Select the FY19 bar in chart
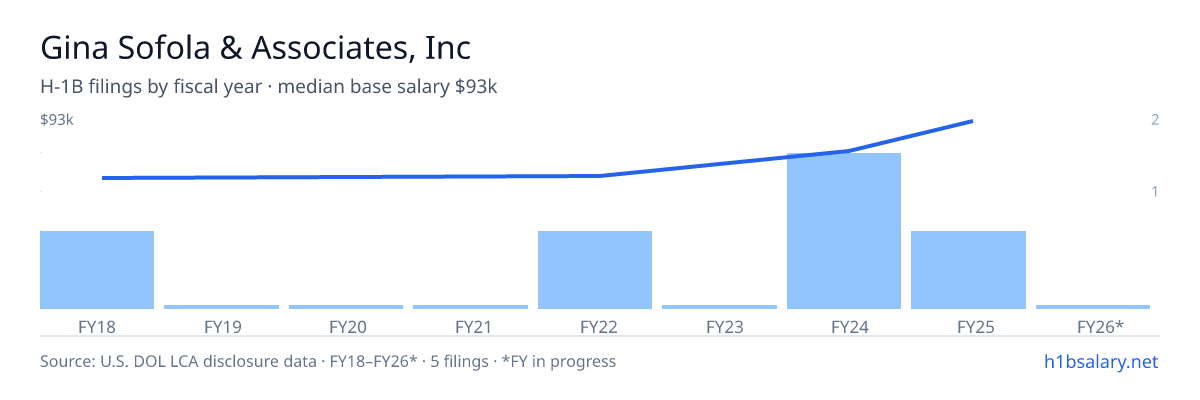1200x400 pixels. pos(221,307)
